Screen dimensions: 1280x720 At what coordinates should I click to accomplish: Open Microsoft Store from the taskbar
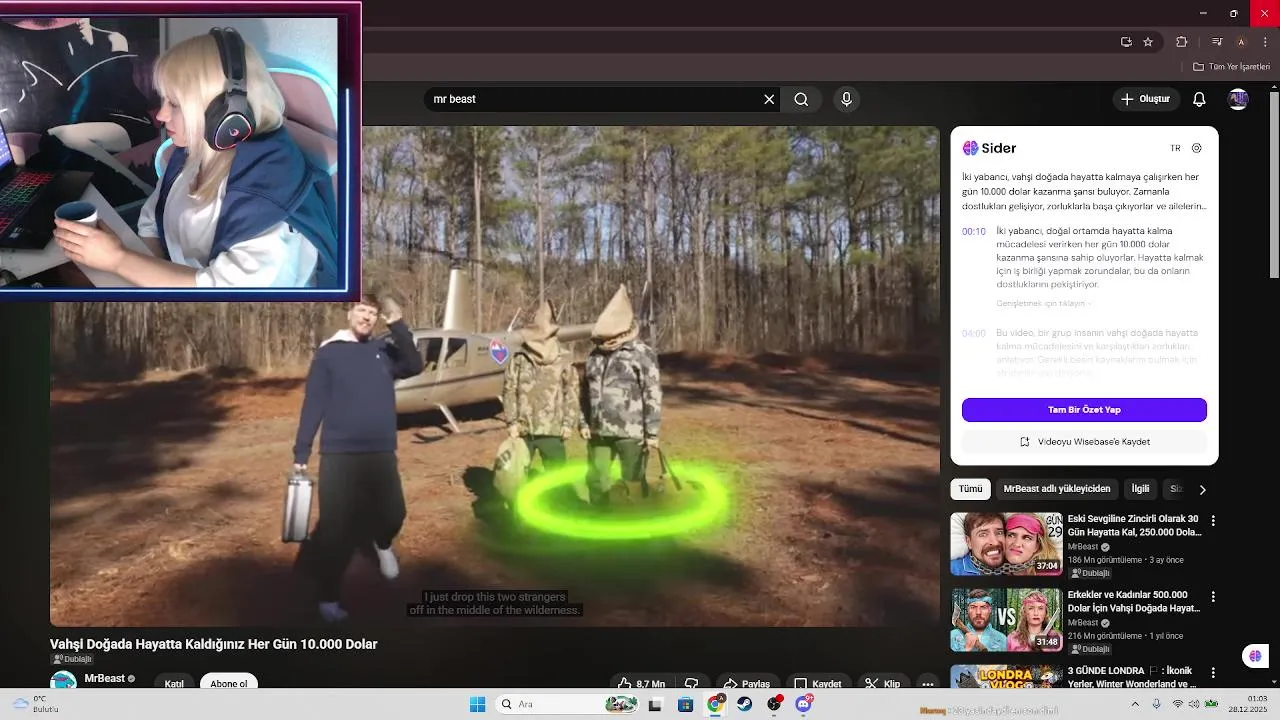tap(685, 704)
